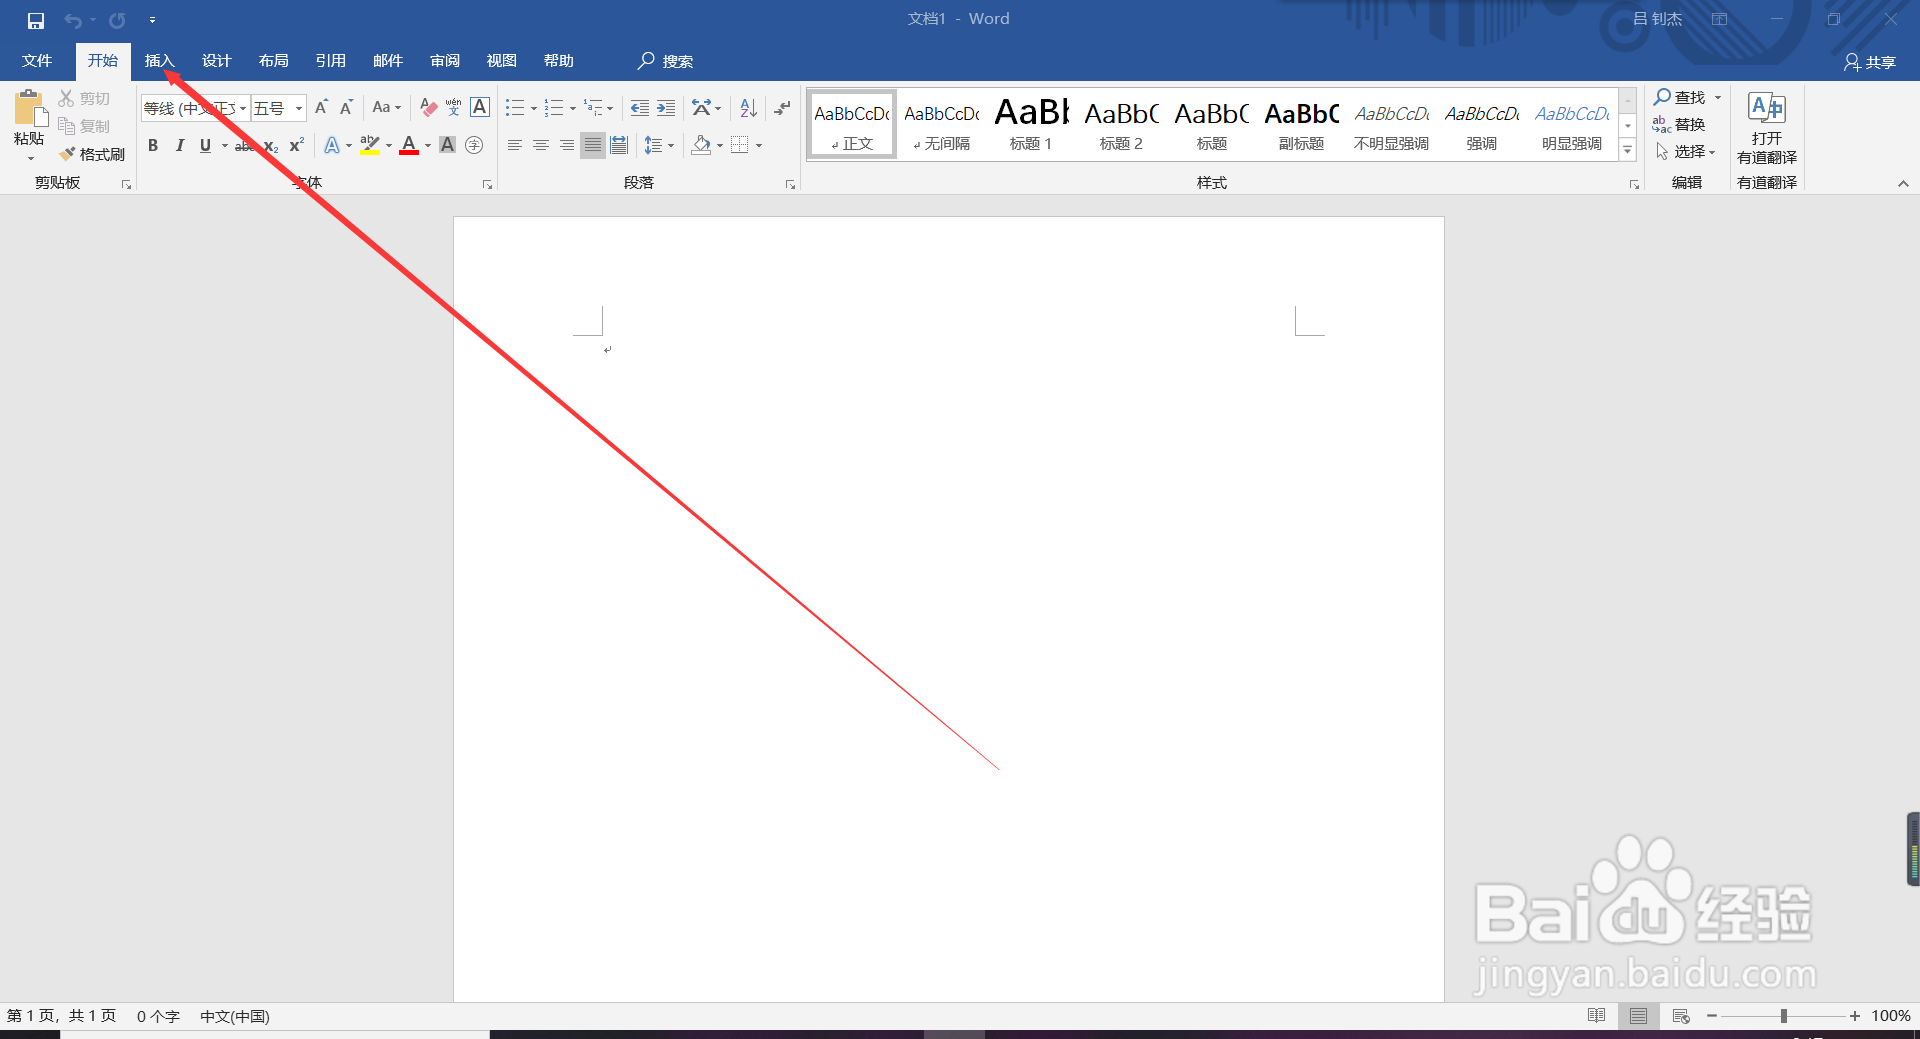Open Paragraph dialog launcher
Viewport: 1920px width, 1039px height.
(790, 185)
